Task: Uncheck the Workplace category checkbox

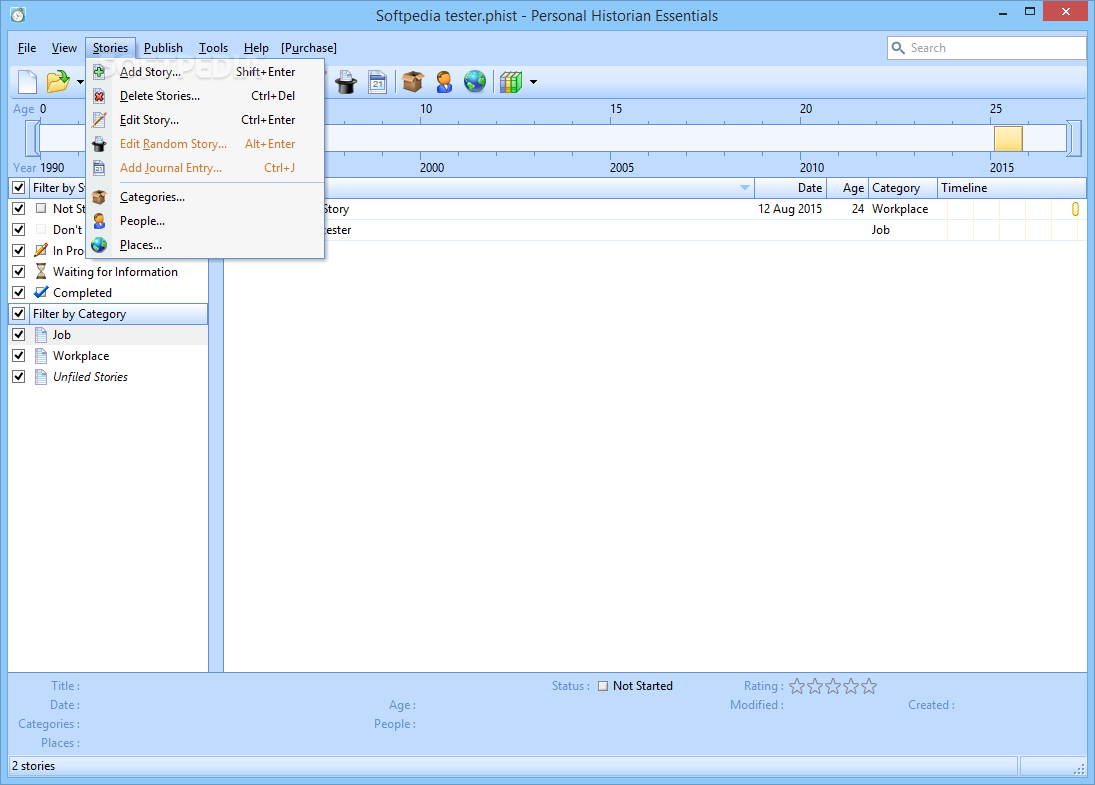Action: click(x=19, y=355)
